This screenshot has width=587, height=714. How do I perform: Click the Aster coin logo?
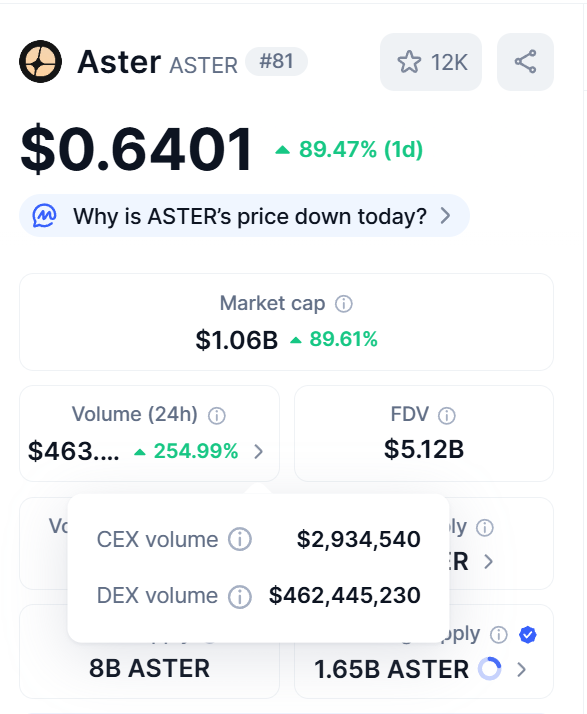click(41, 61)
